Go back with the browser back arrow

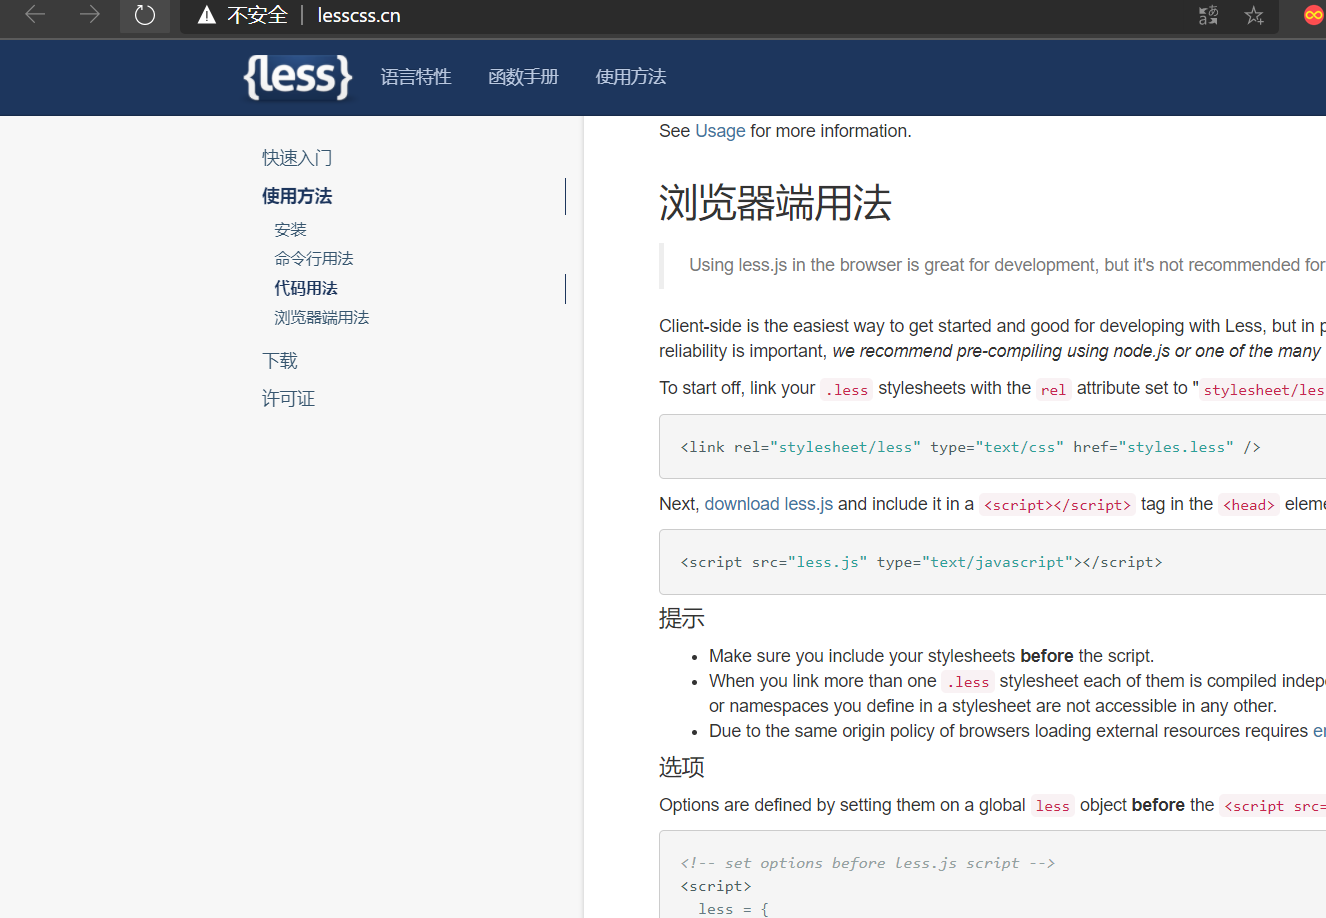(35, 15)
